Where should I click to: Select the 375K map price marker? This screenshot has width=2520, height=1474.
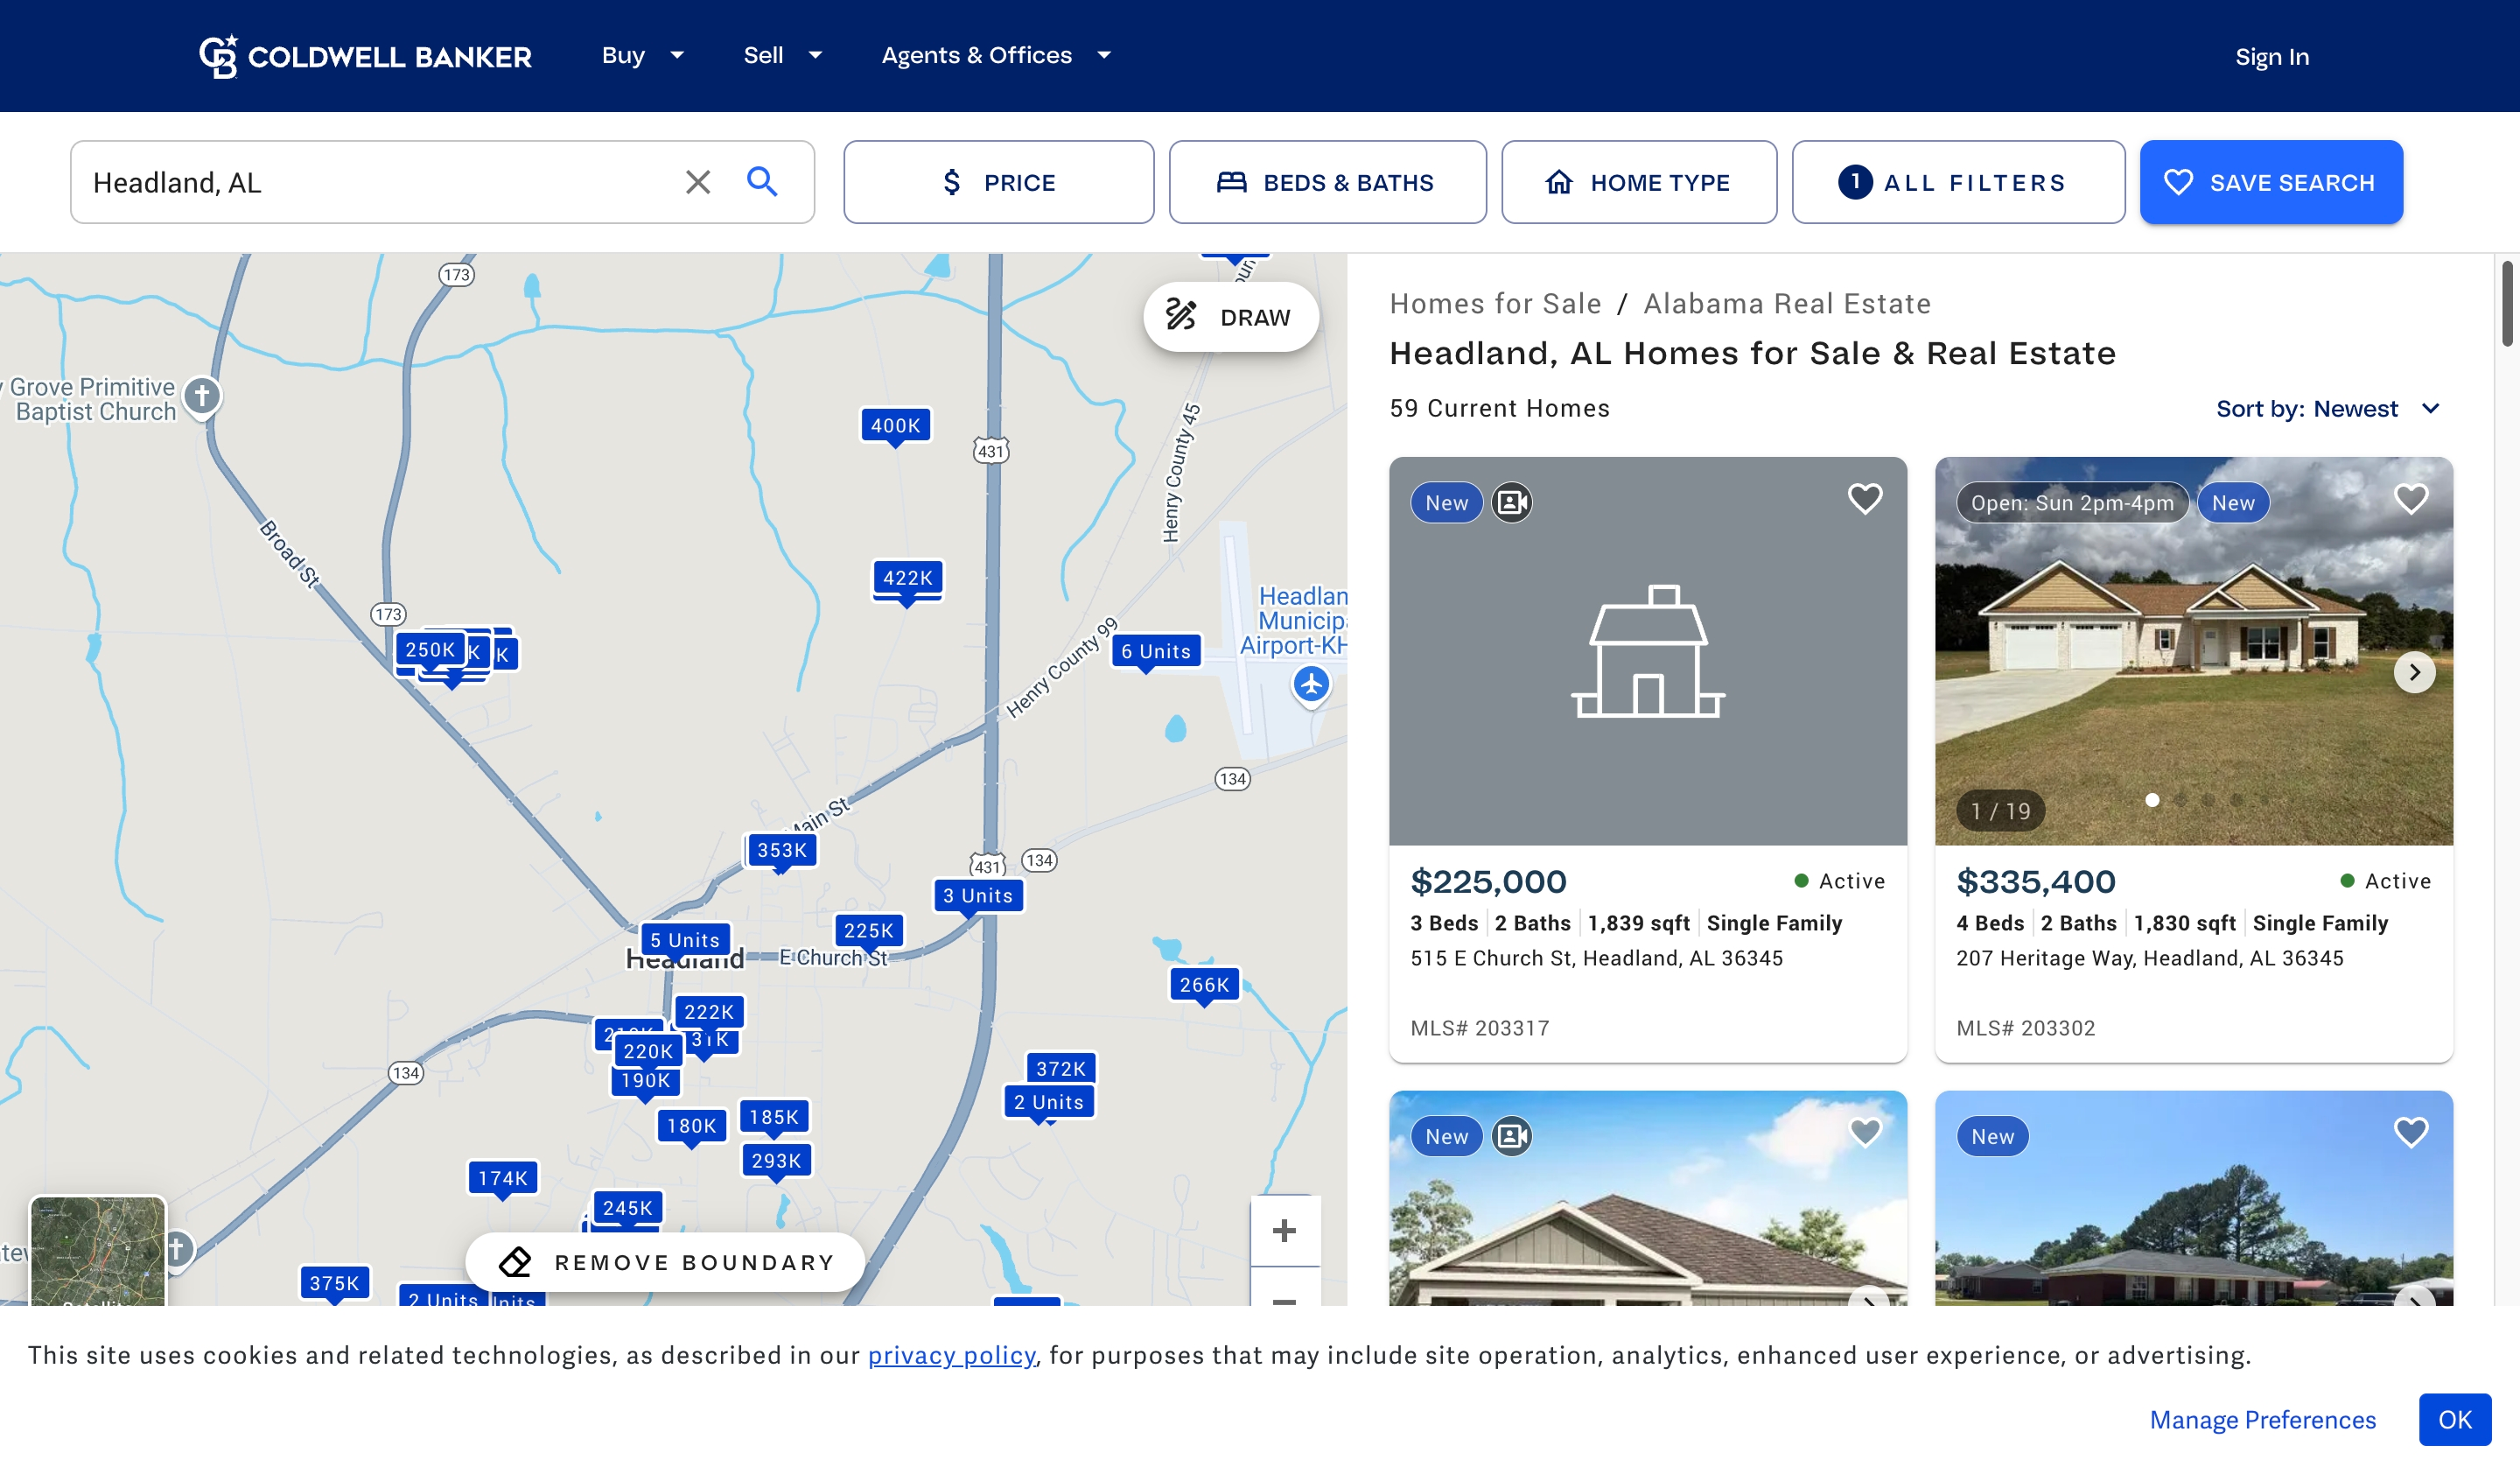coord(334,1283)
